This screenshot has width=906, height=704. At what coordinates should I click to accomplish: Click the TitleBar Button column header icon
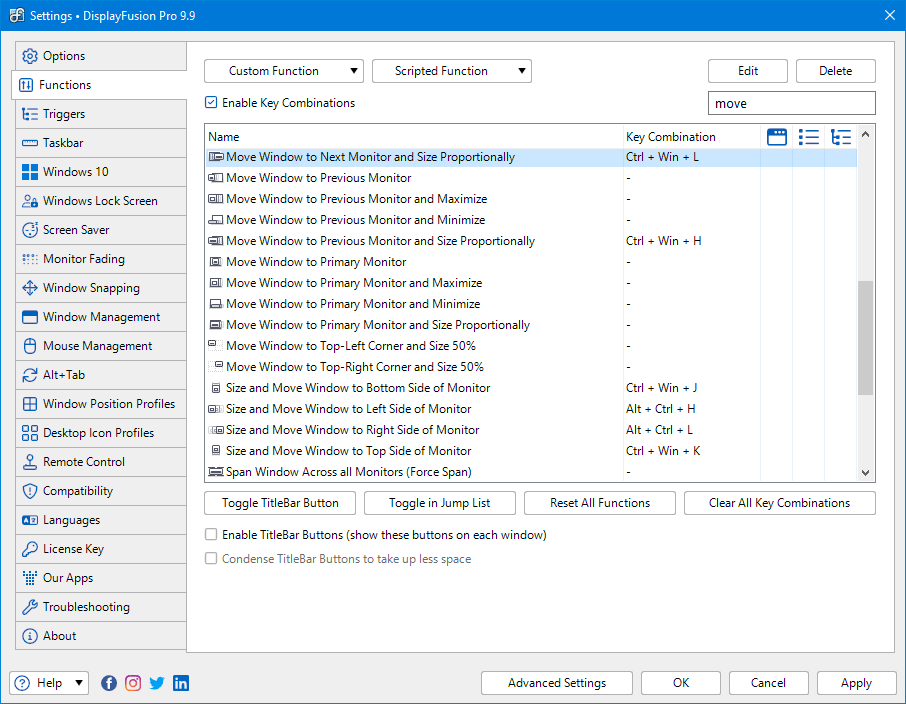[x=777, y=137]
